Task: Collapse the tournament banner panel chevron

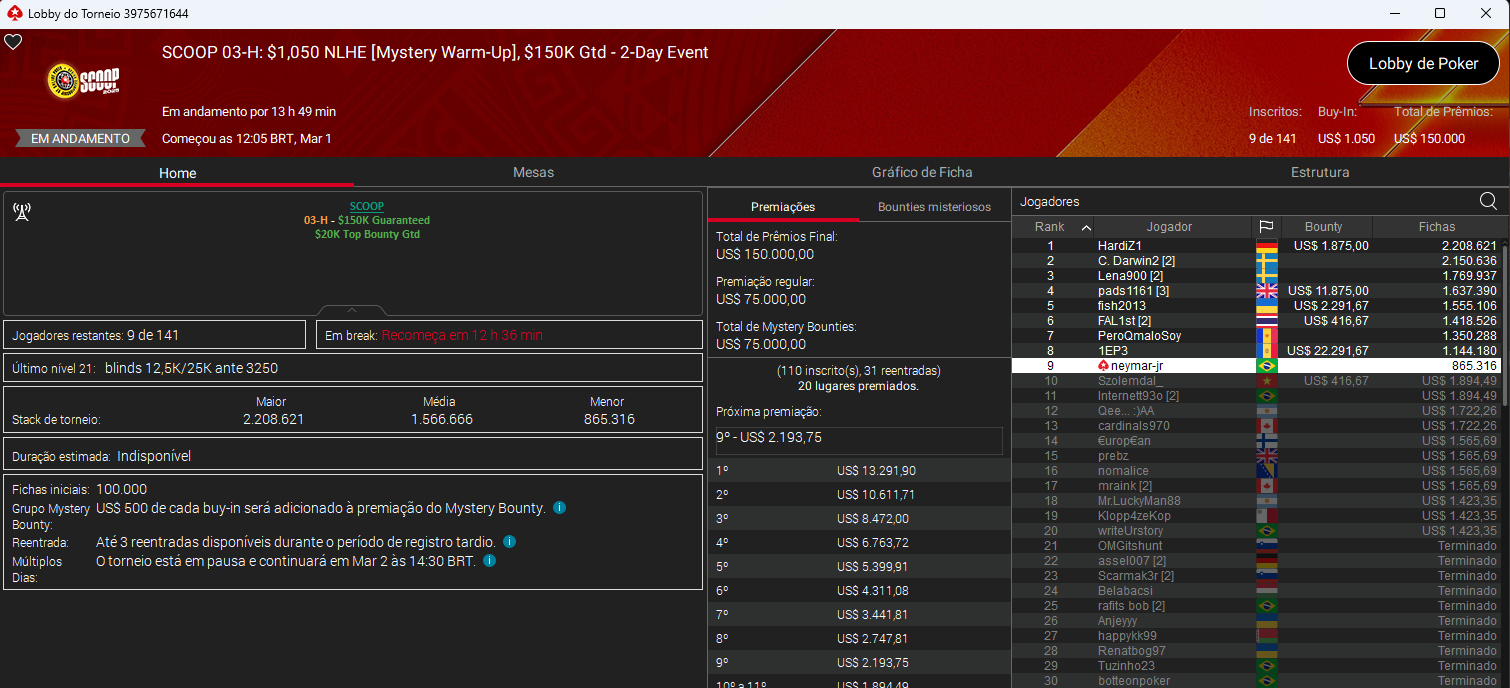Action: click(352, 310)
